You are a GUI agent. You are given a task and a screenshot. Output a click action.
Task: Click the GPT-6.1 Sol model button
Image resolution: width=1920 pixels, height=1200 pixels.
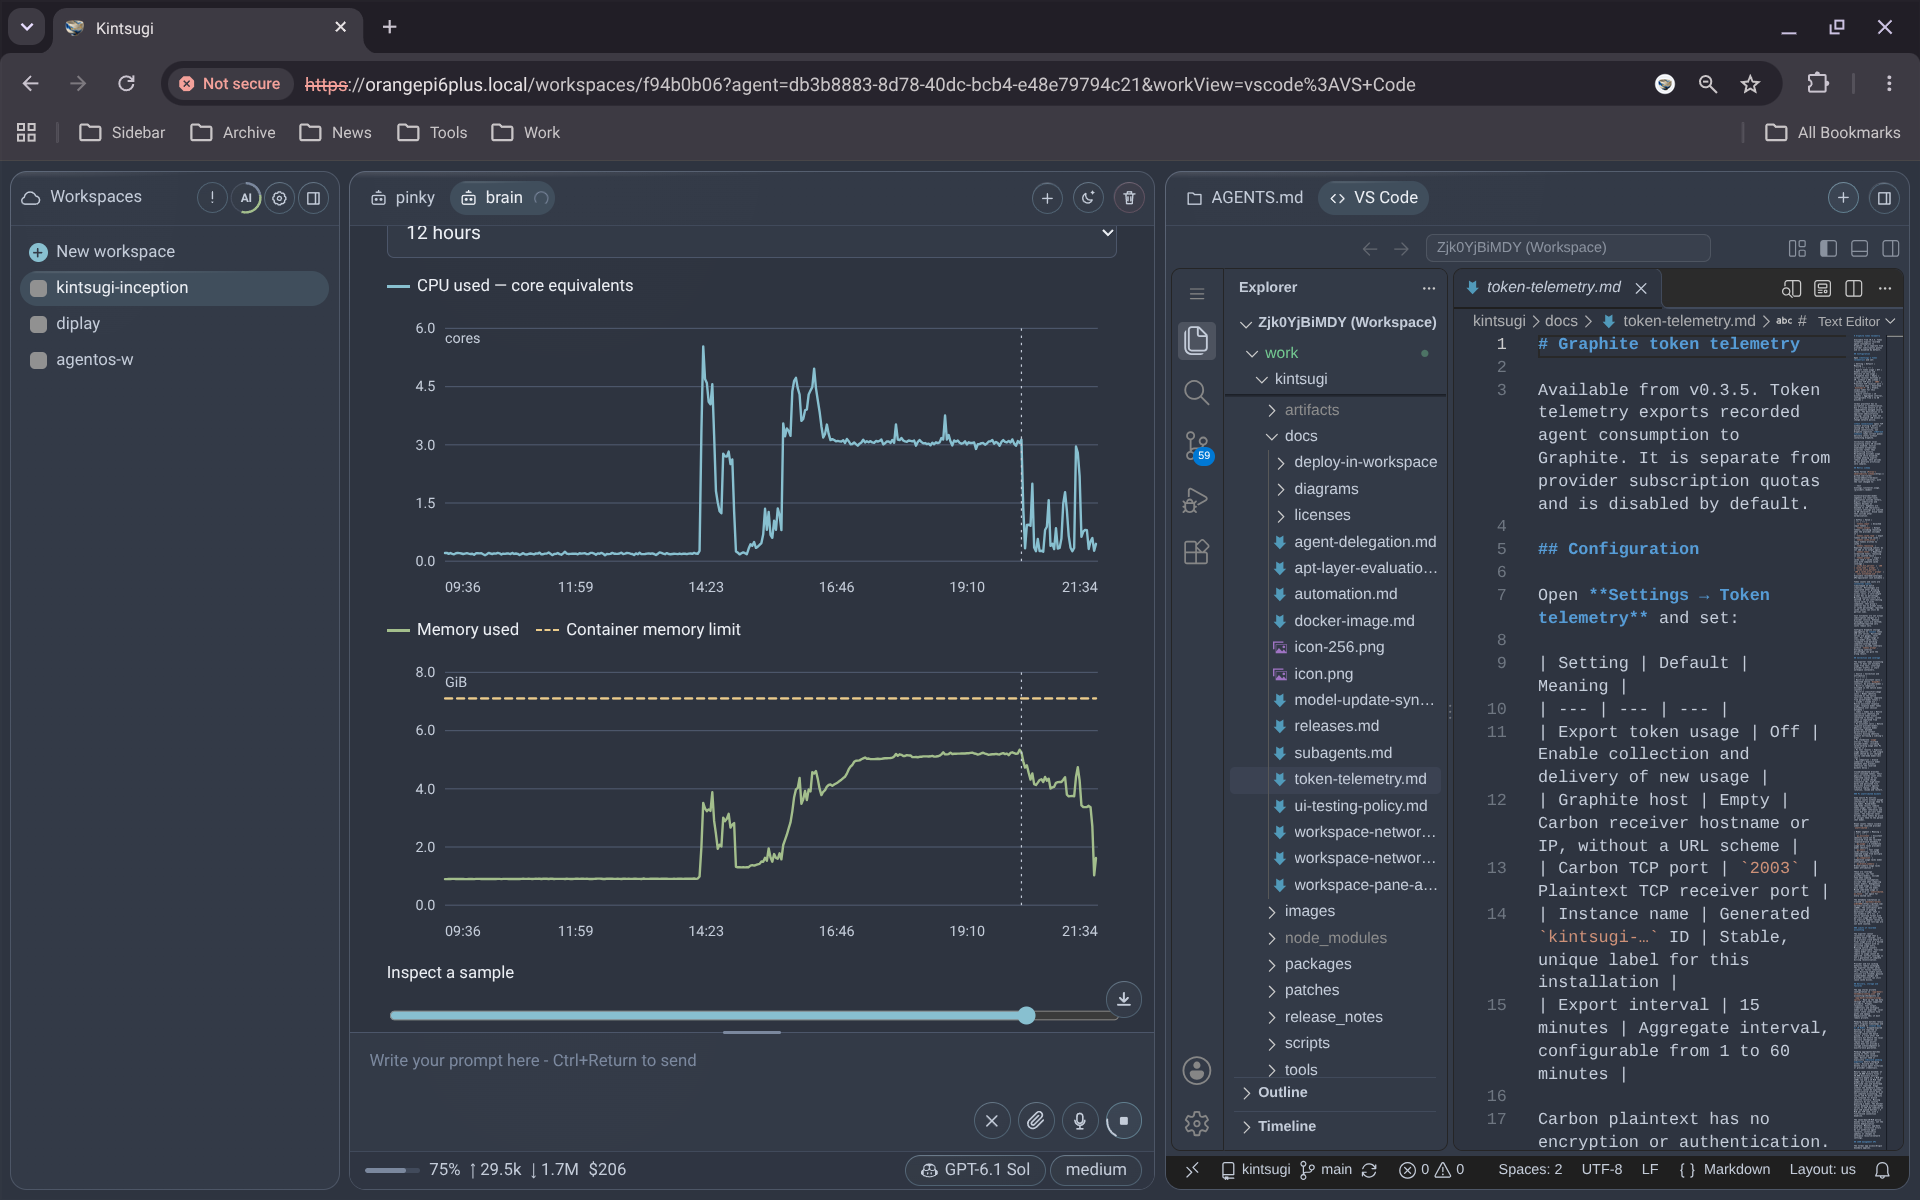pos(975,1170)
